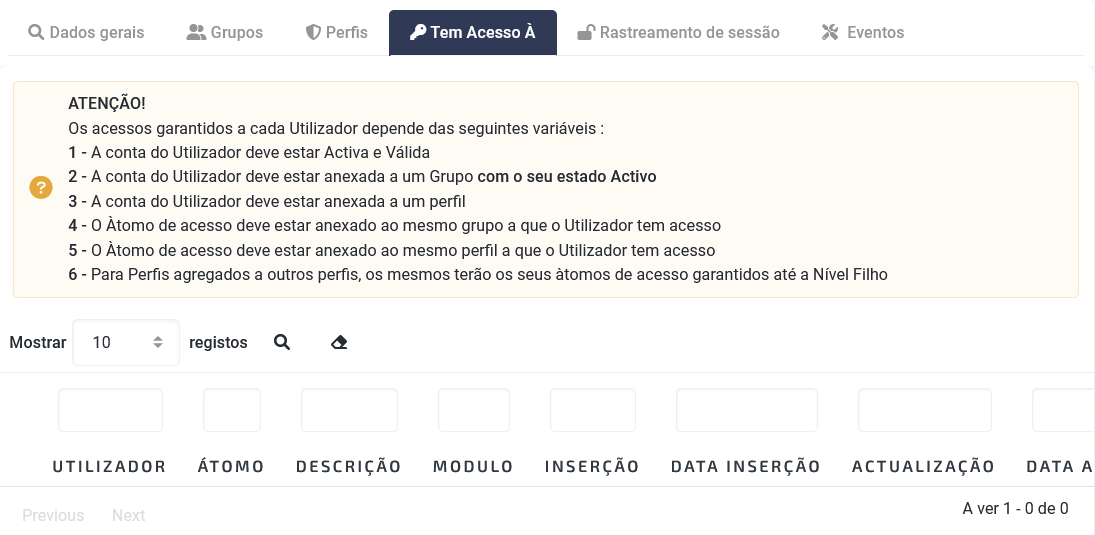The width and height of the screenshot is (1095, 535).
Task: Open the Eventos tab
Action: coord(862,32)
